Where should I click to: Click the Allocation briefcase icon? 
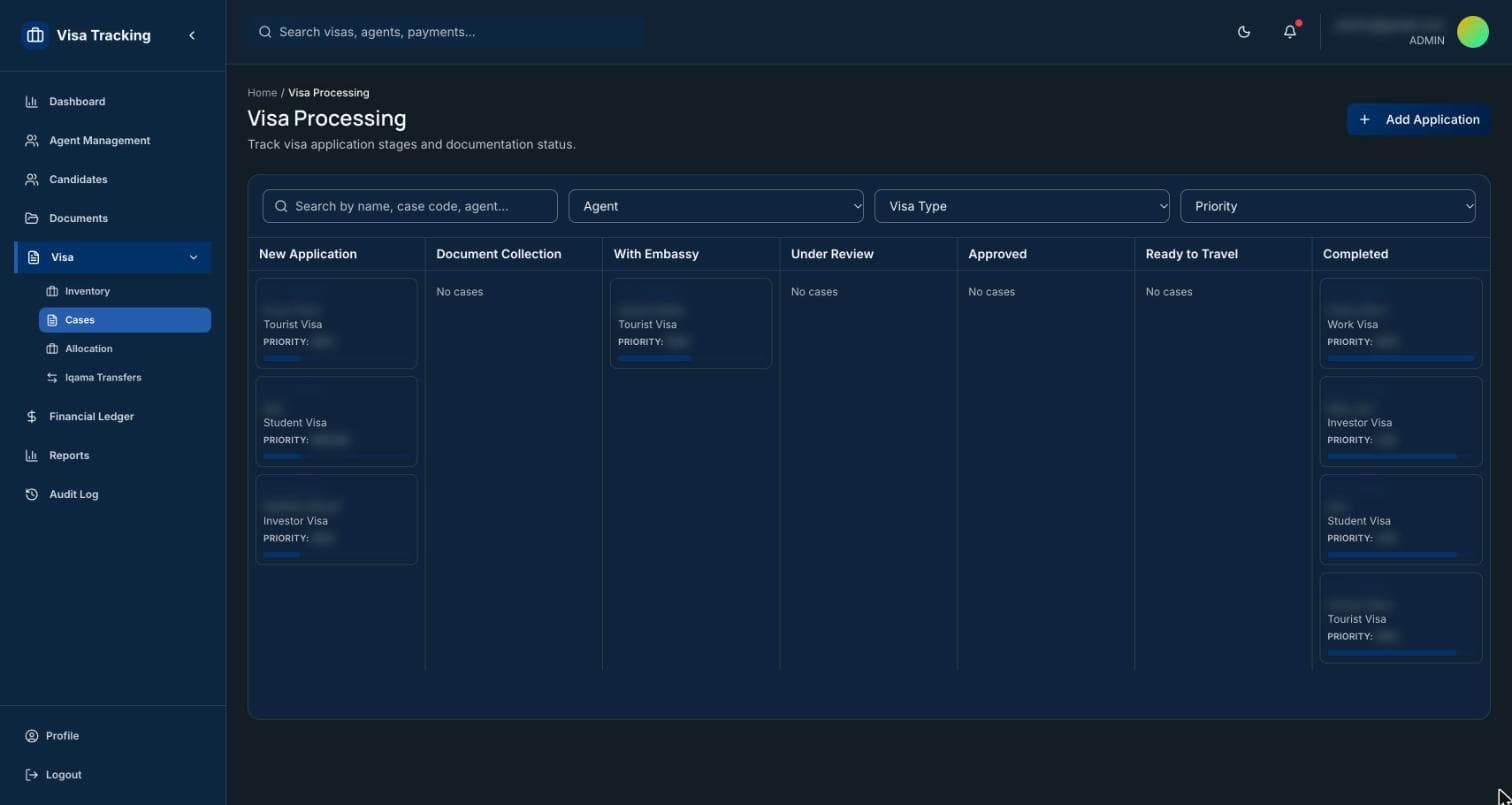[x=52, y=349]
